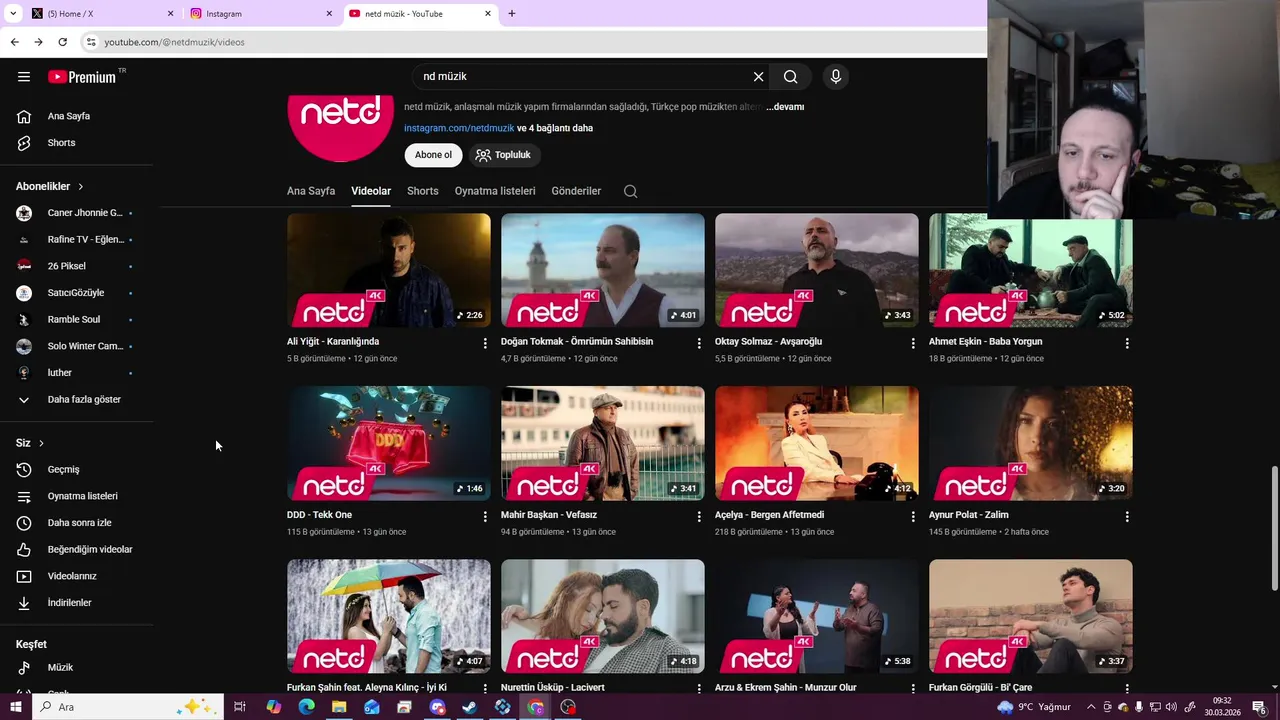Image resolution: width=1280 pixels, height=720 pixels.
Task: Open the browser tab list dropdown
Action: pos(13,14)
